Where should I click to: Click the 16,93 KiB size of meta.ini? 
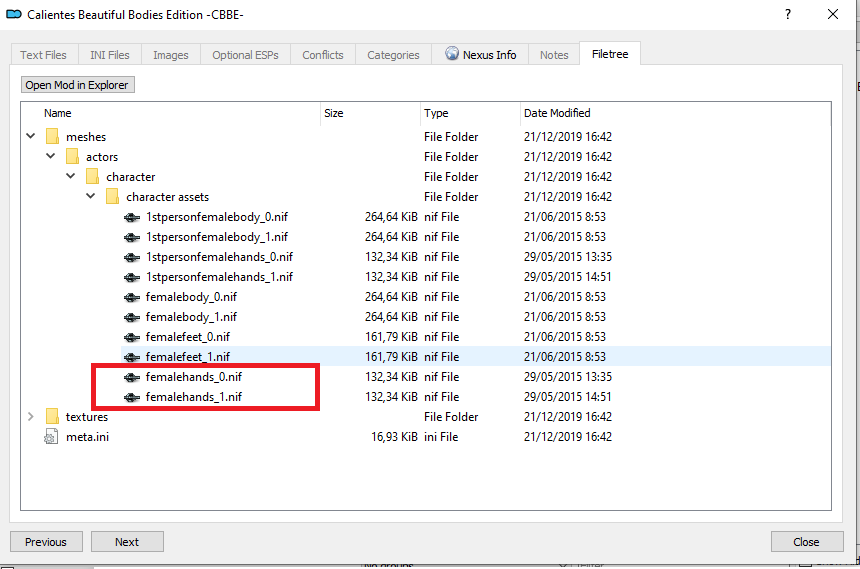[394, 437]
